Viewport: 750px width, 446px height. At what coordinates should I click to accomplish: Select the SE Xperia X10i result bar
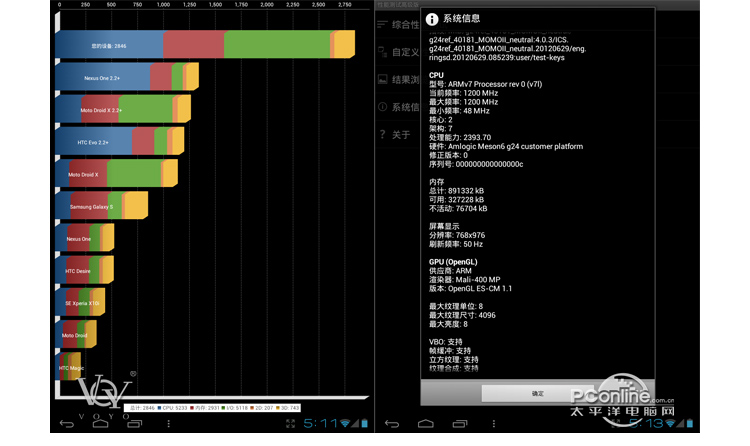[x=80, y=302]
